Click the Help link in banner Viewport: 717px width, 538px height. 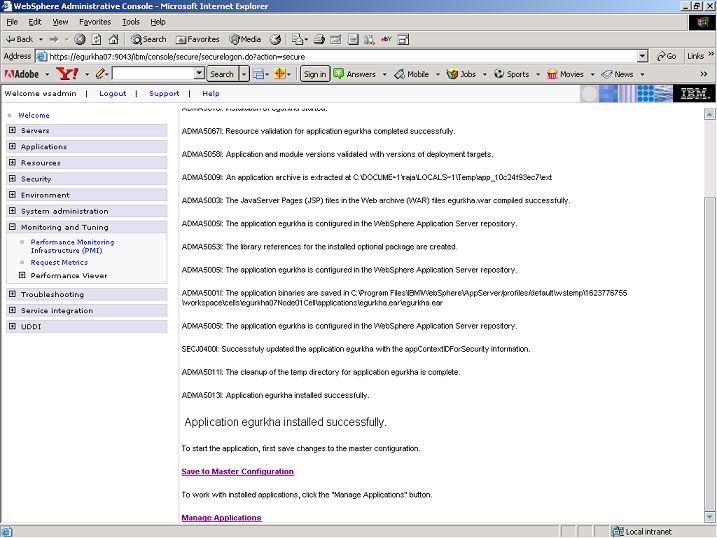tap(211, 93)
